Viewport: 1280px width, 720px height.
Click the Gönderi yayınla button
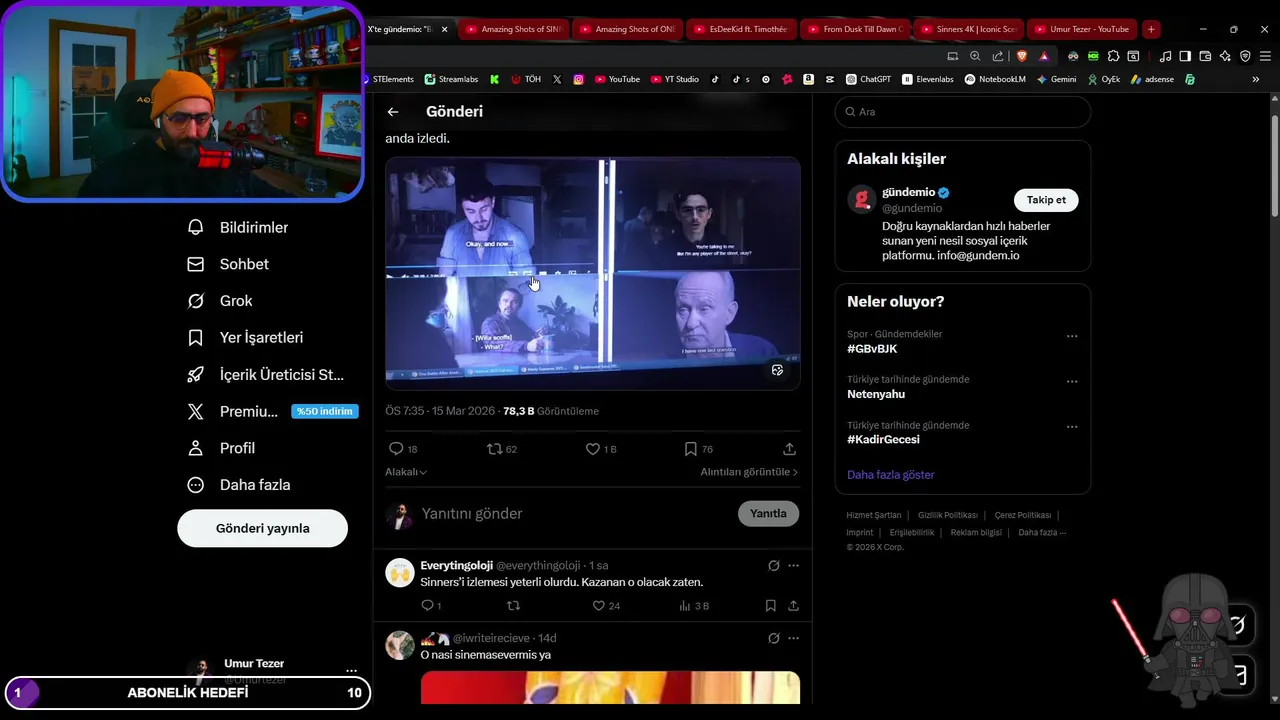point(262,528)
